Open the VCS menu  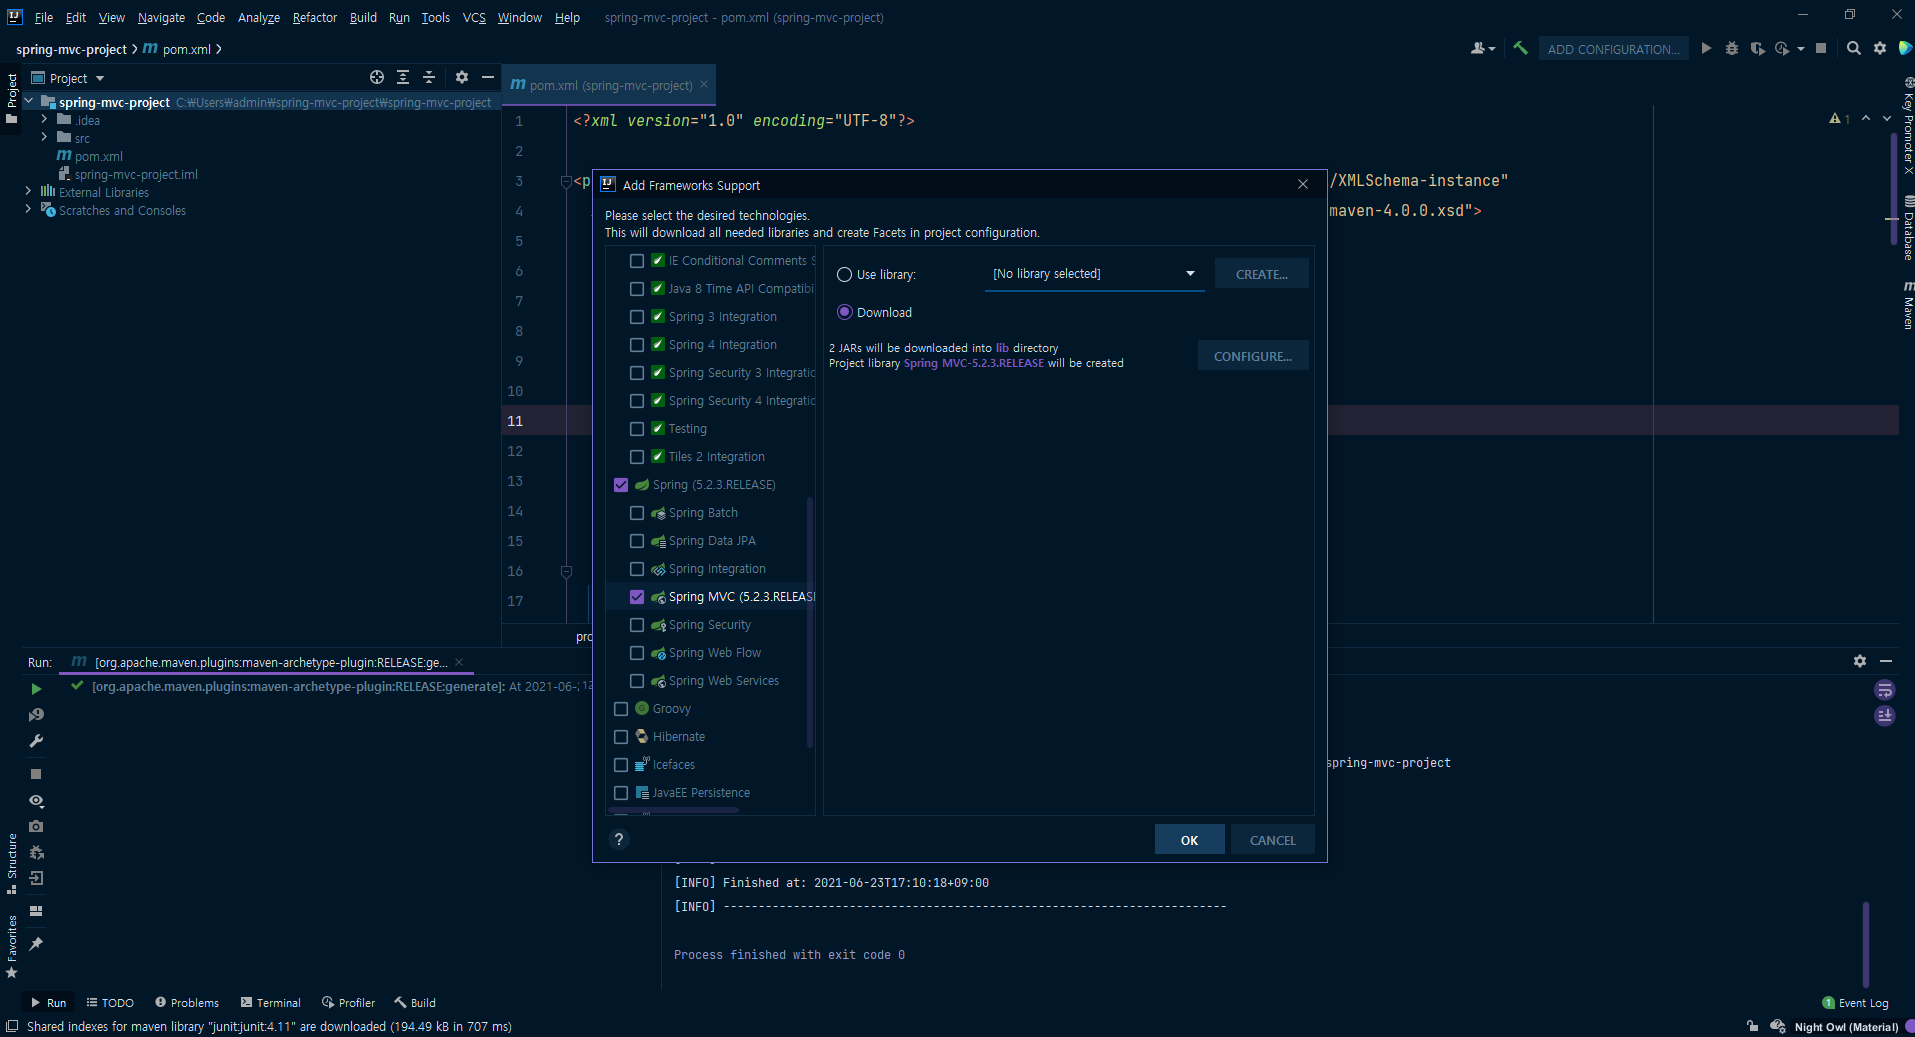[474, 17]
